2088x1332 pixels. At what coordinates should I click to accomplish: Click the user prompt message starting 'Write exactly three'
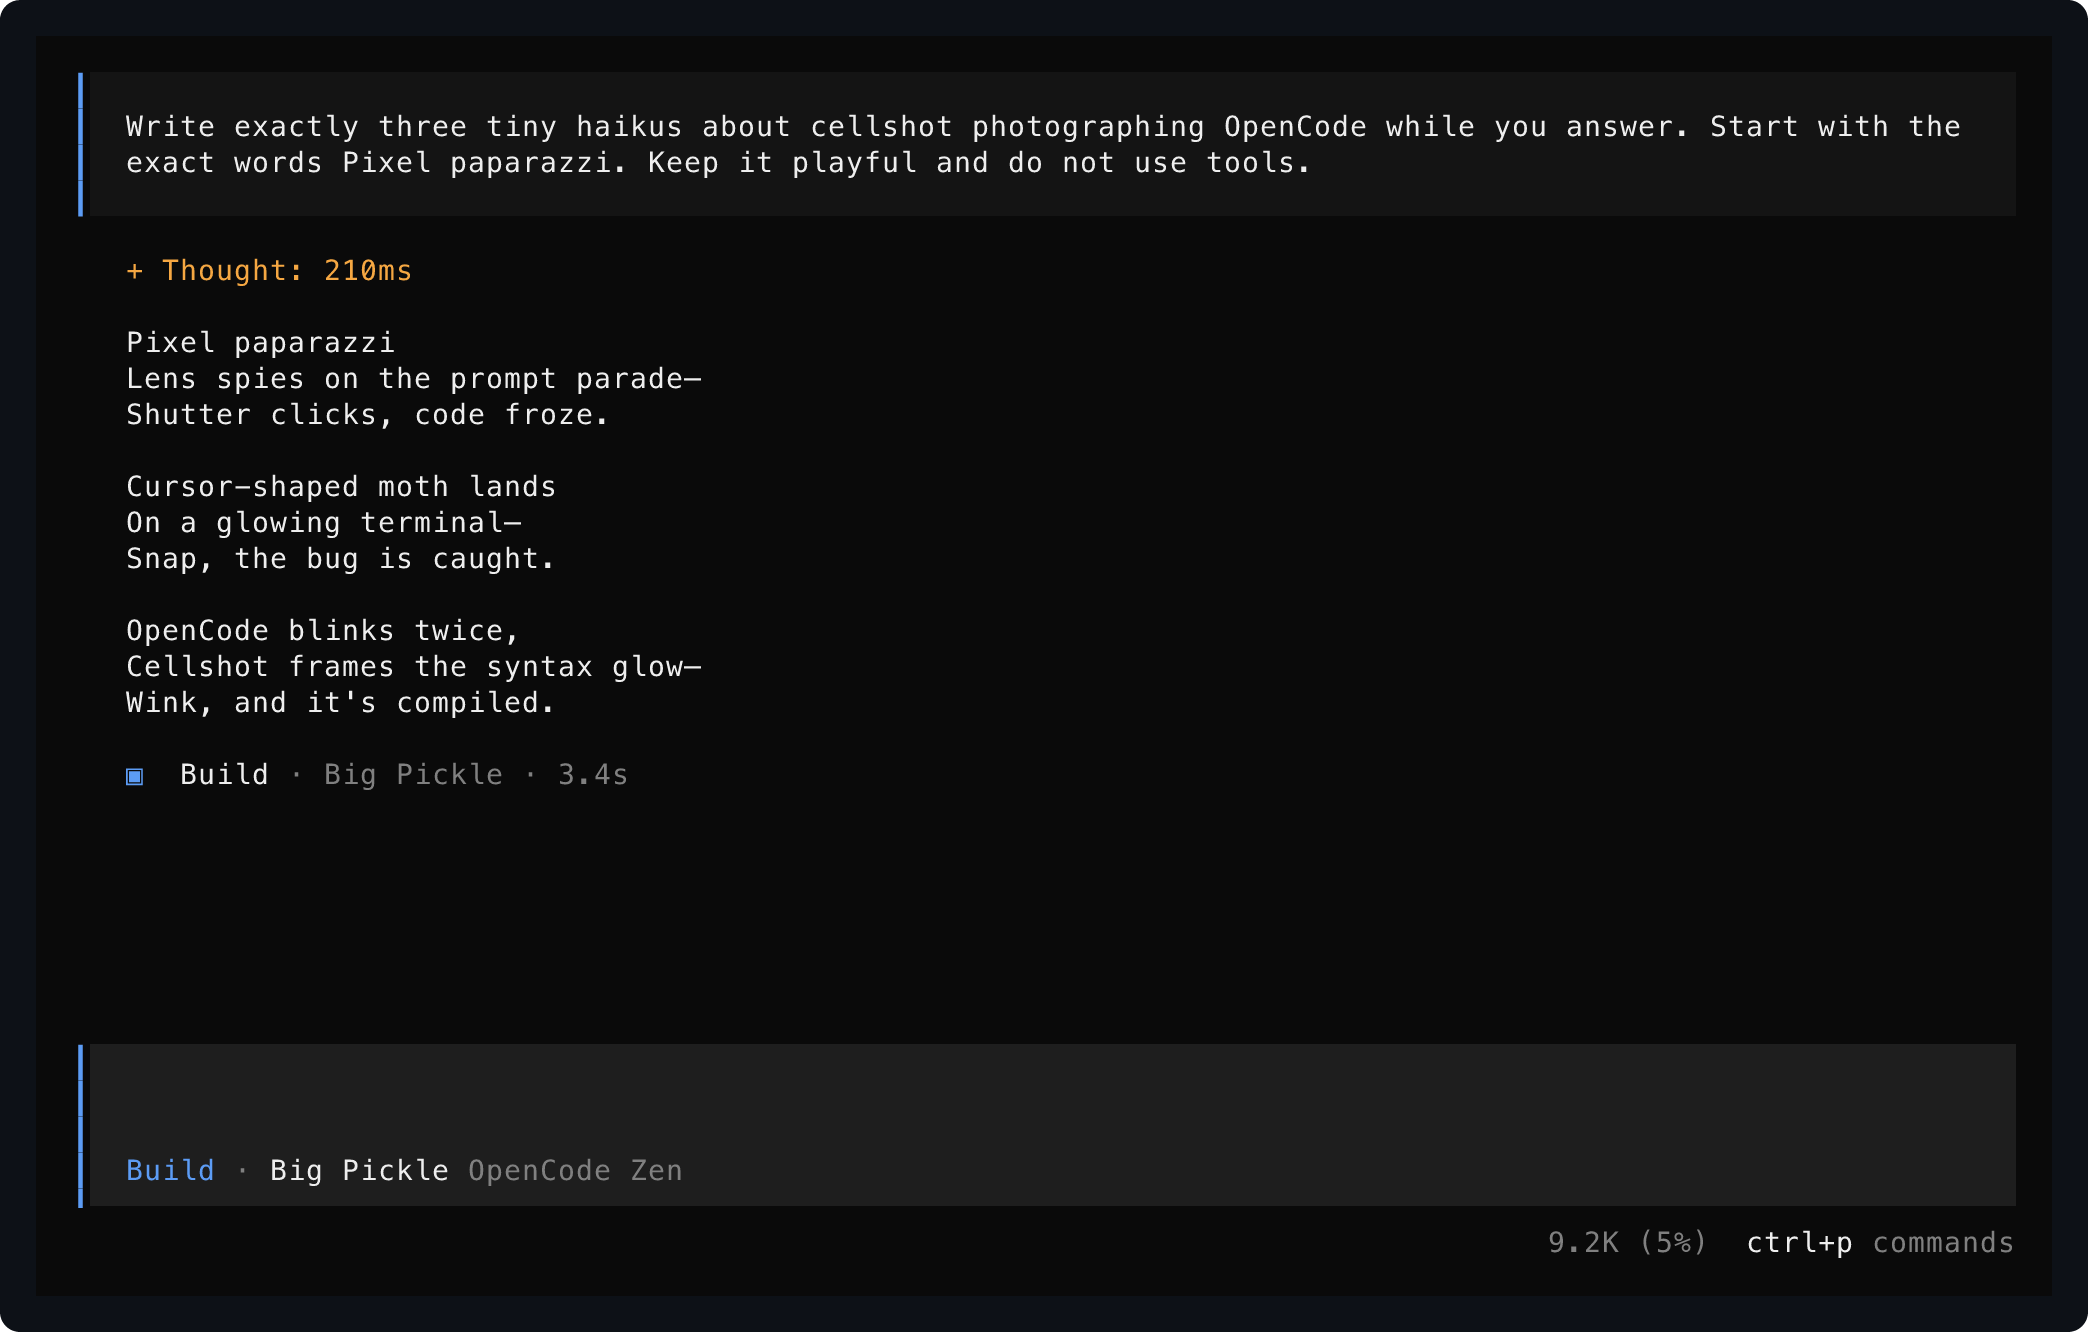1052,144
